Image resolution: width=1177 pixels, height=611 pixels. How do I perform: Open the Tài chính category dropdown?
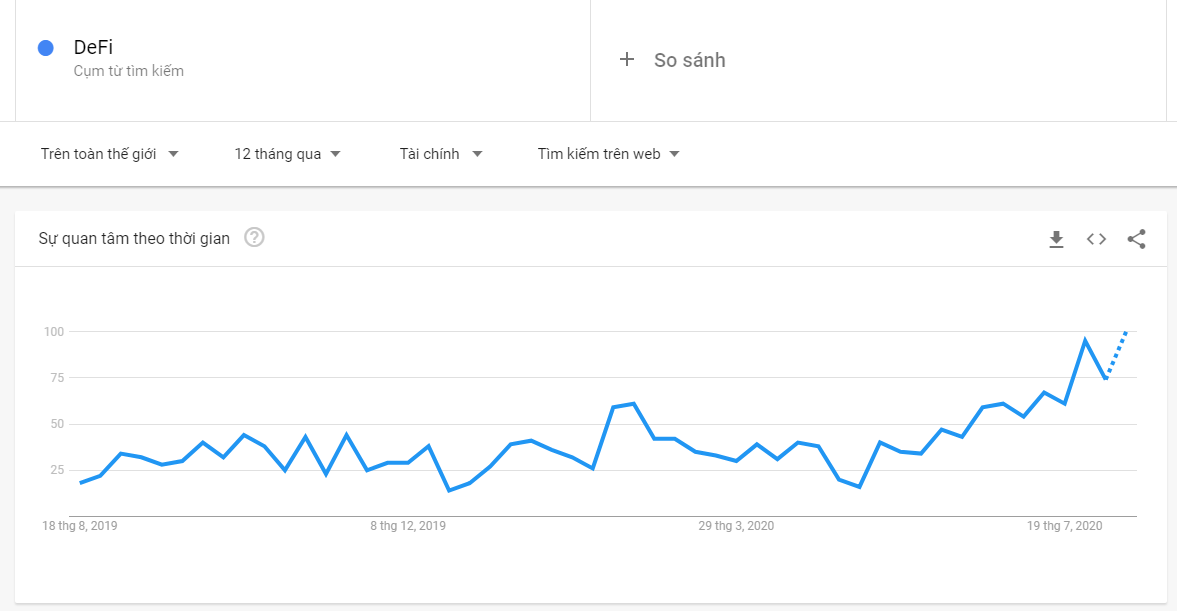click(440, 154)
